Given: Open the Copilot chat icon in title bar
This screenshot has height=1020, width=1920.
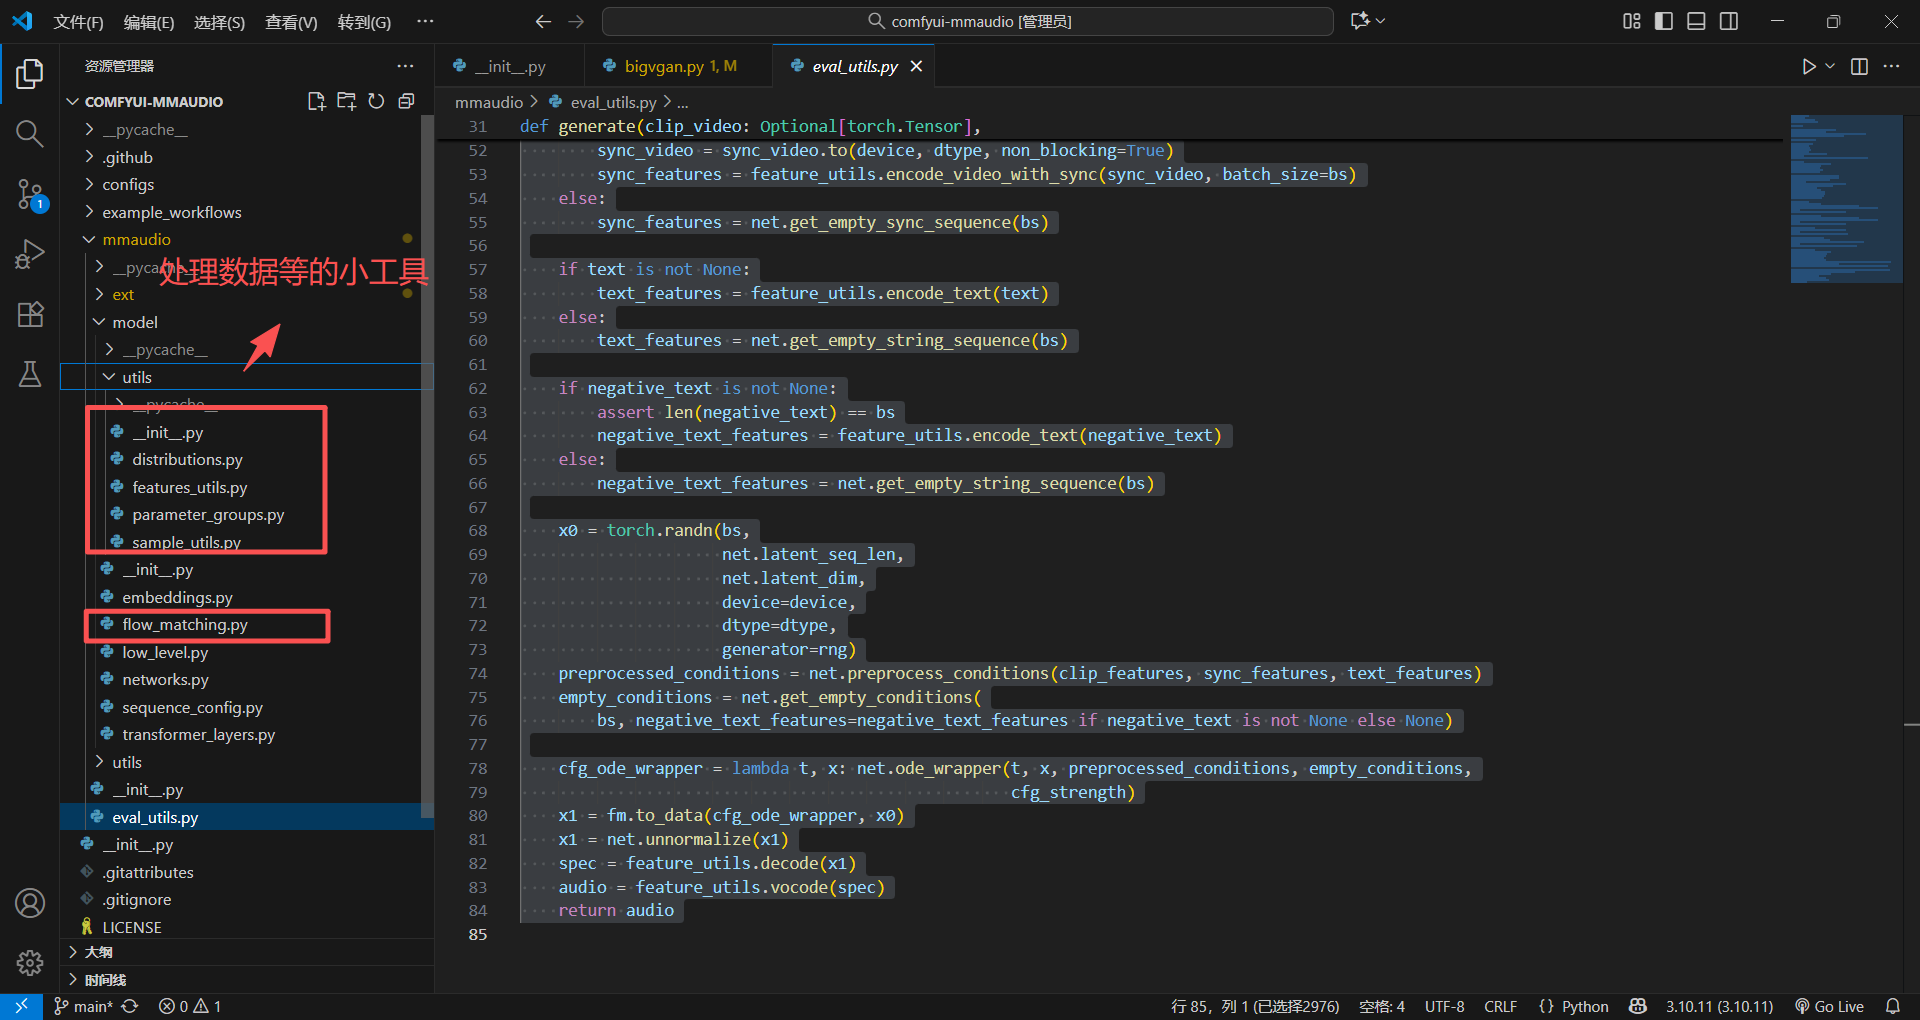Looking at the screenshot, I should point(1360,21).
